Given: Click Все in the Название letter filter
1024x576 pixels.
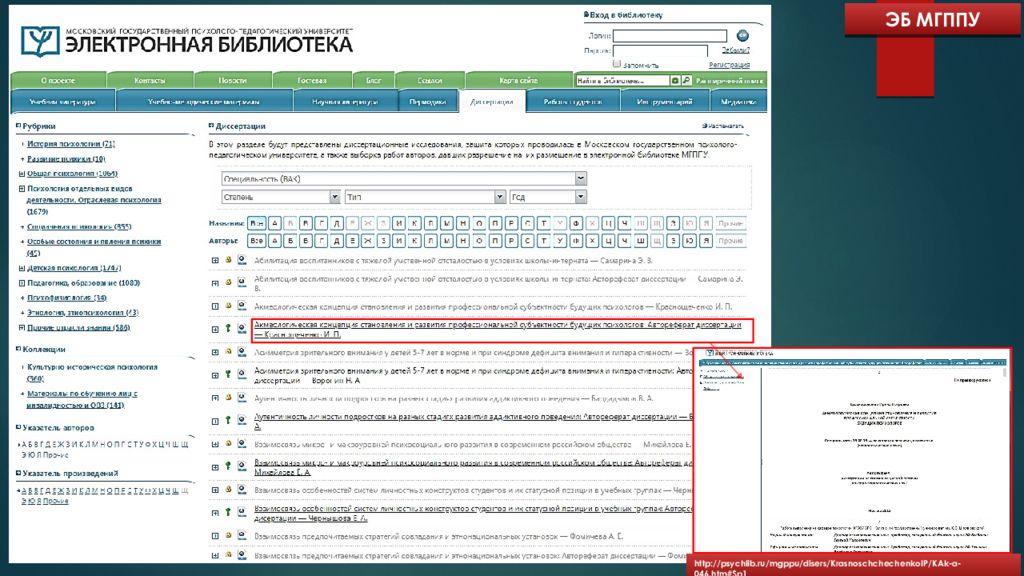Looking at the screenshot, I should (257, 223).
